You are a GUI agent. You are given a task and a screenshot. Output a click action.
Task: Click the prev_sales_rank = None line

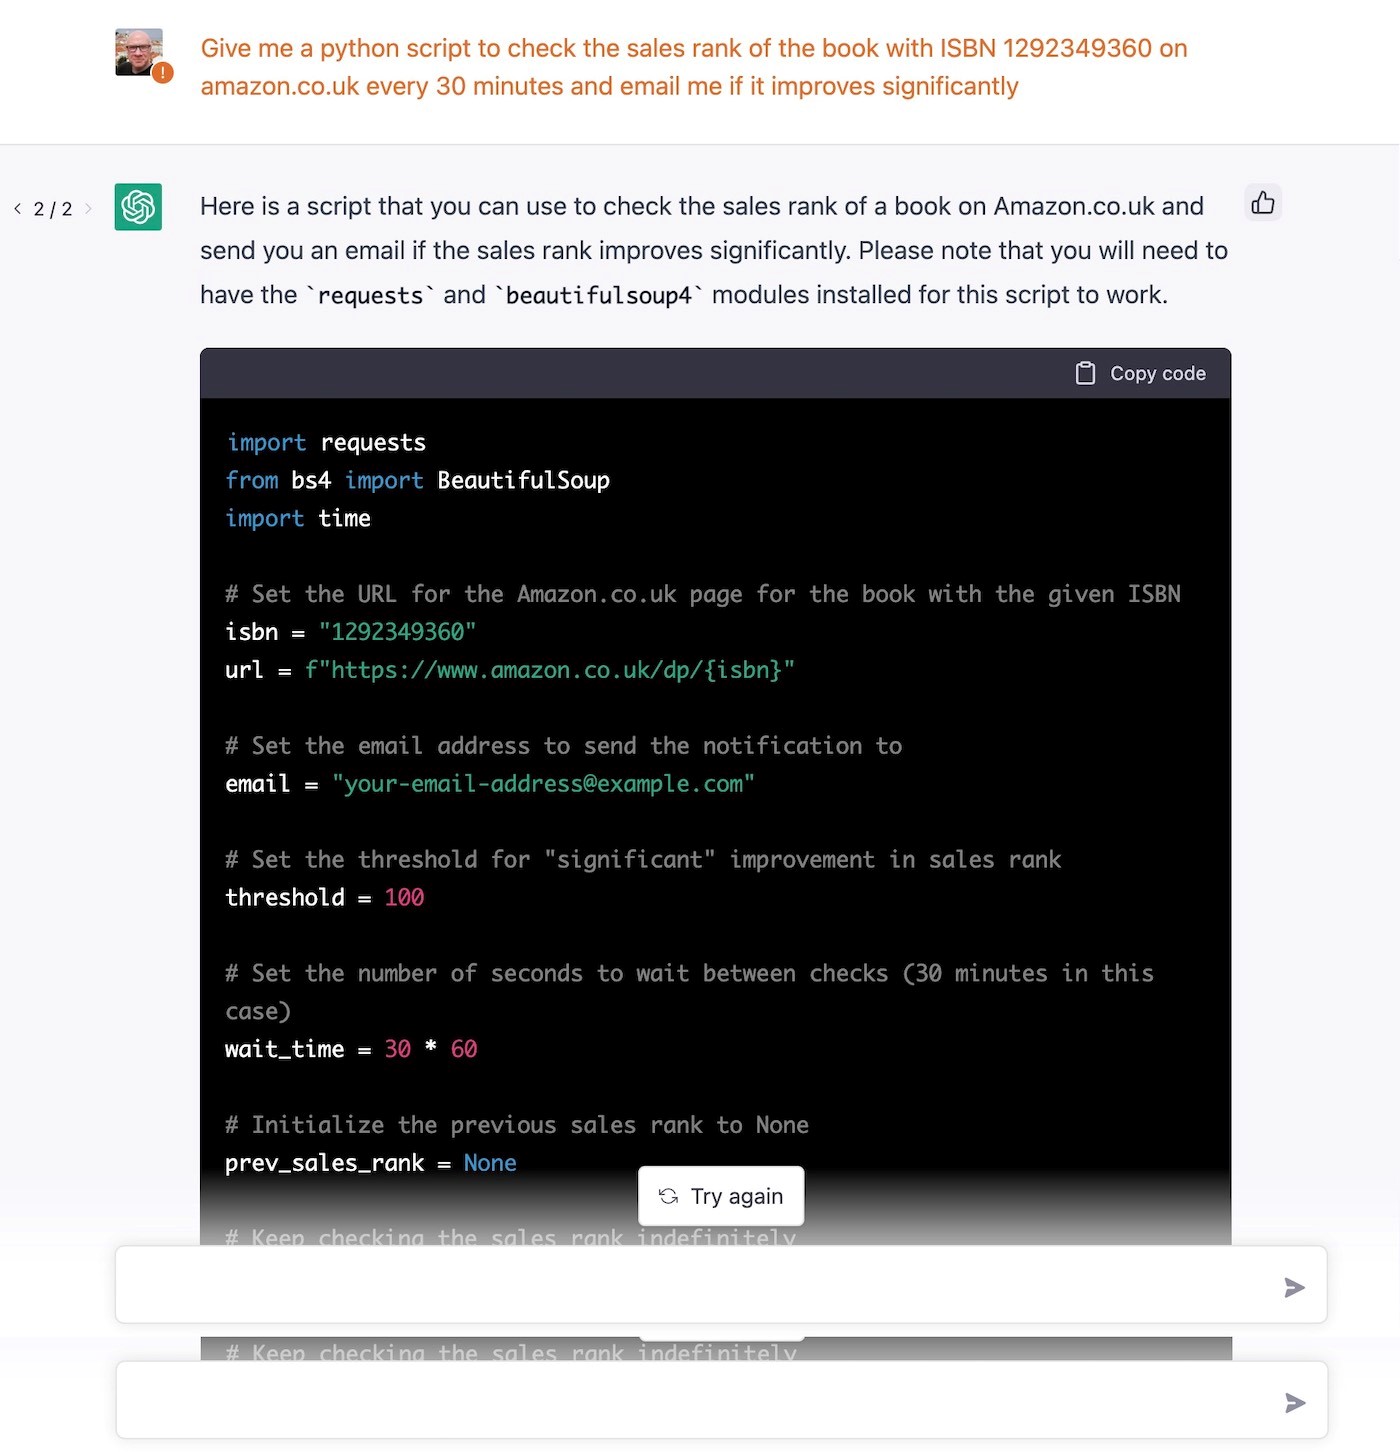click(371, 1163)
